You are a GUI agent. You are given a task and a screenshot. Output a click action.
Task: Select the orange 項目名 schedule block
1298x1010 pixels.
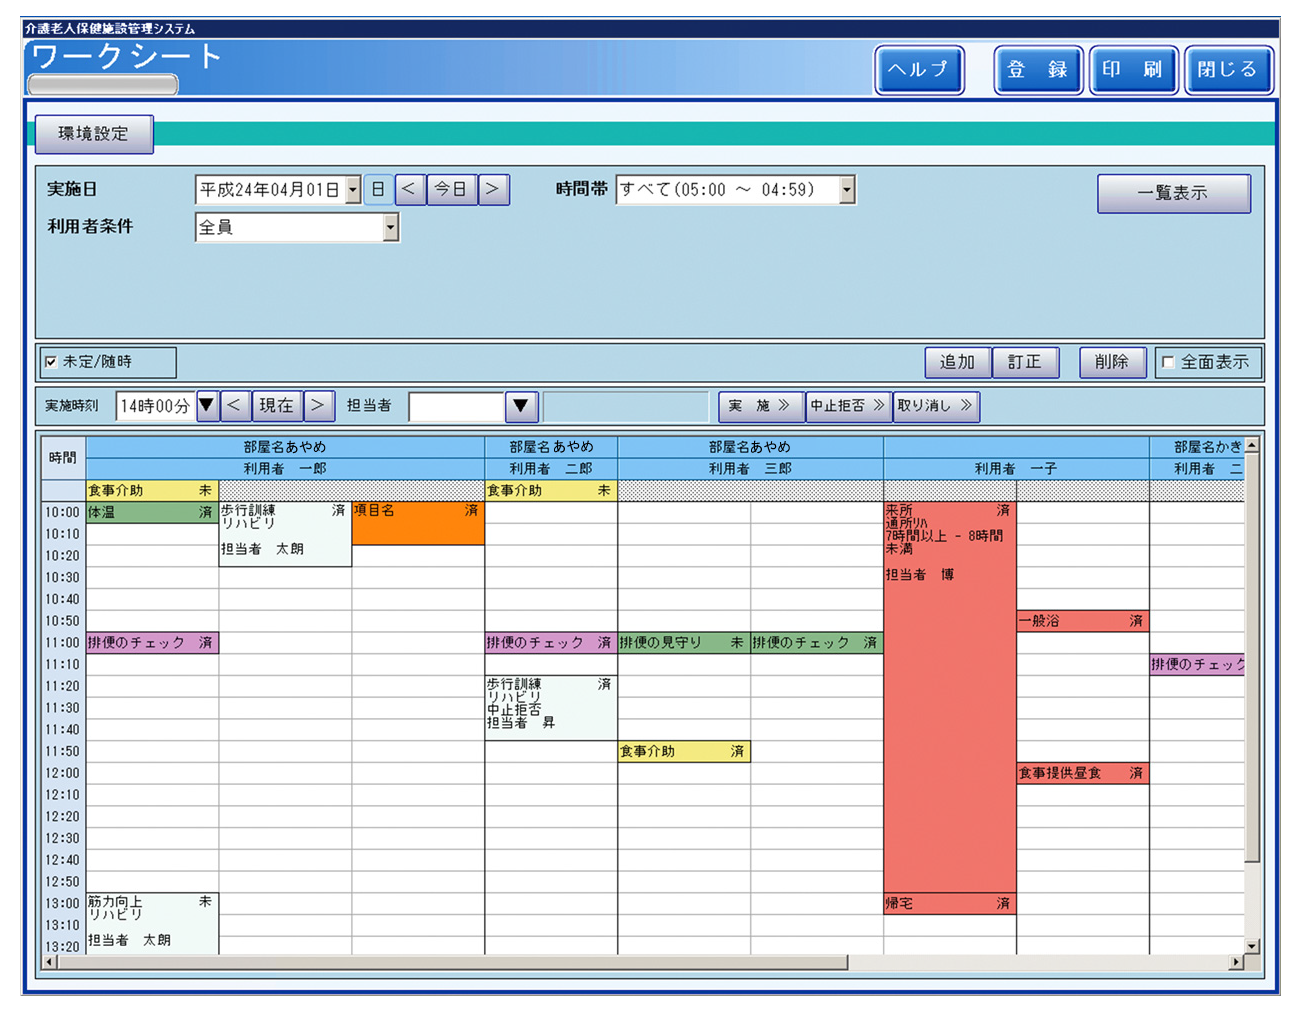pyautogui.click(x=418, y=523)
